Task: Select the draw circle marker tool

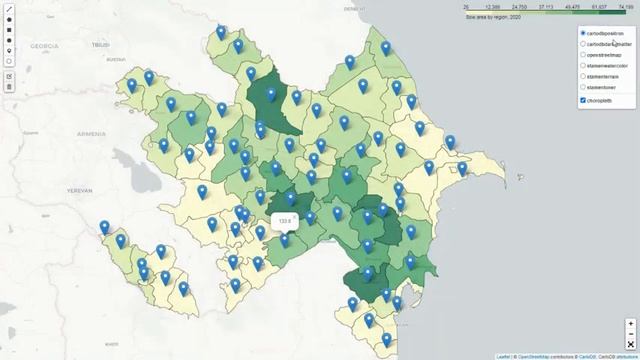Action: point(9,62)
